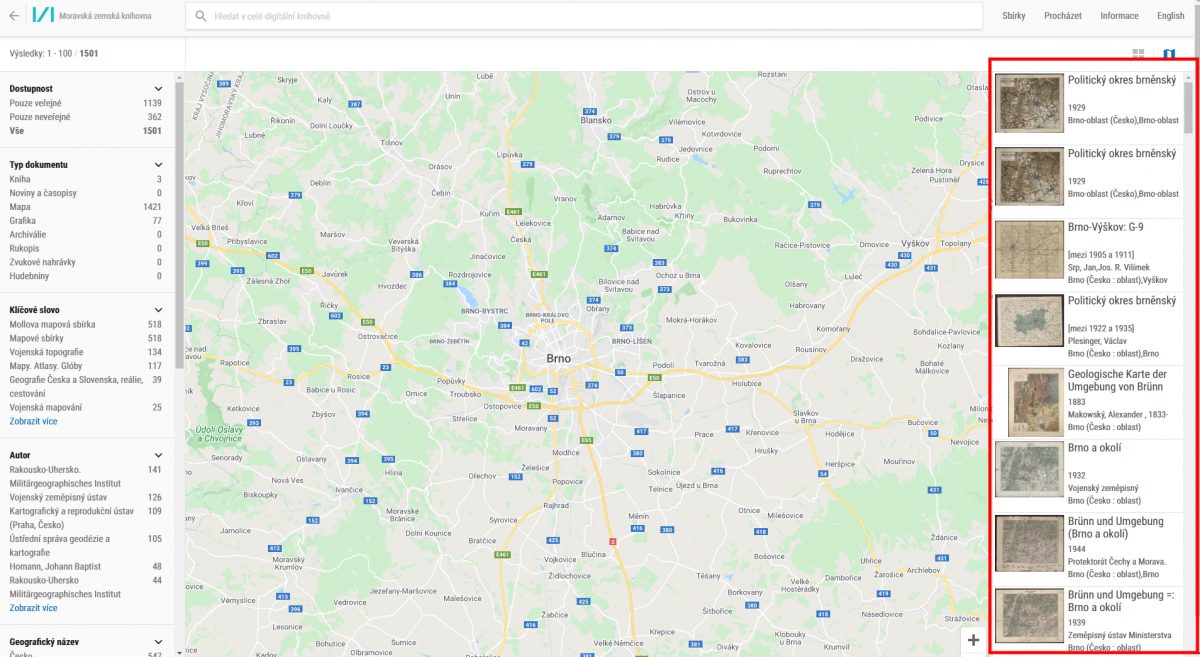Open the Informace menu item
Image resolution: width=1200 pixels, height=657 pixels.
click(x=1119, y=16)
